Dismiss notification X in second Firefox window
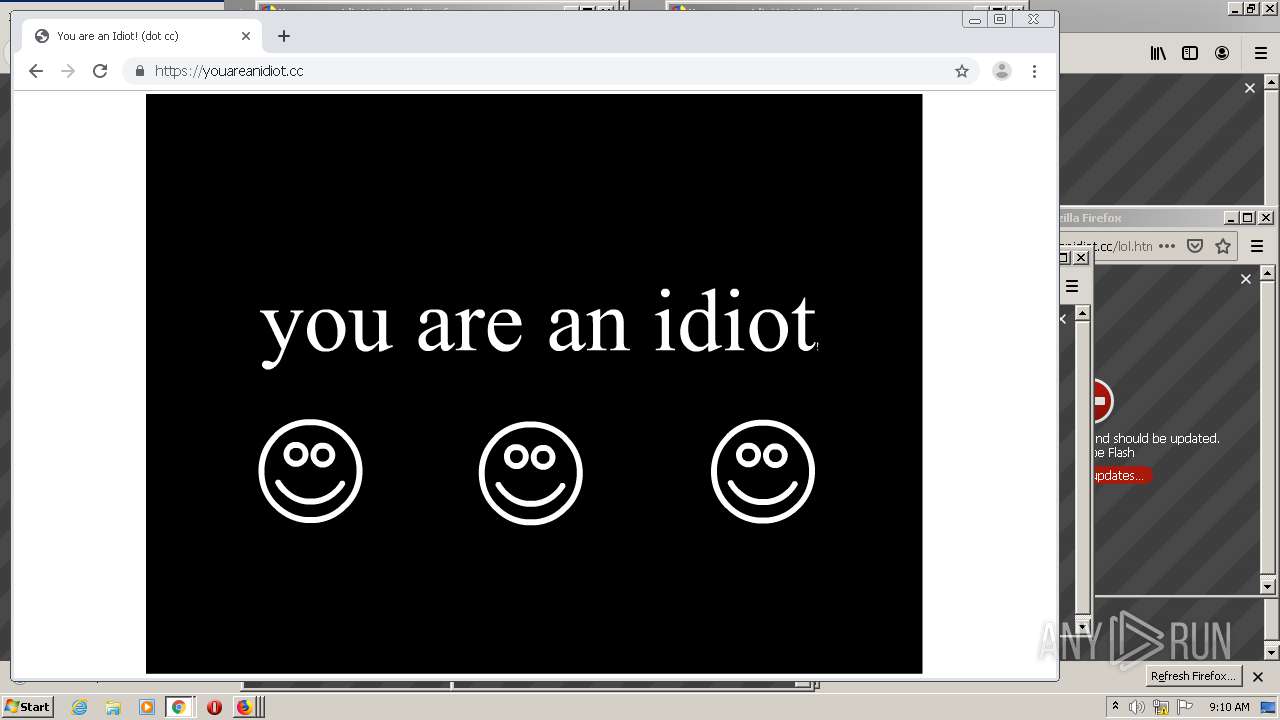This screenshot has height=720, width=1280. pyautogui.click(x=1246, y=279)
